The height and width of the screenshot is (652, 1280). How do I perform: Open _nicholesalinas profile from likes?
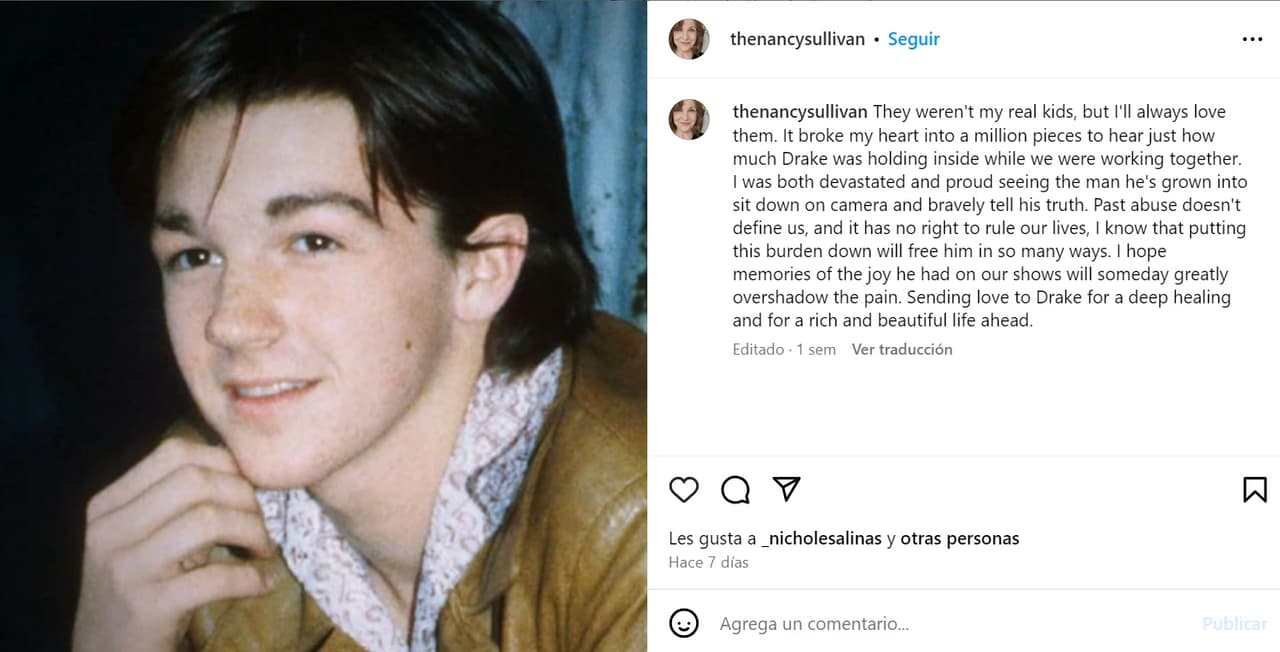point(821,538)
